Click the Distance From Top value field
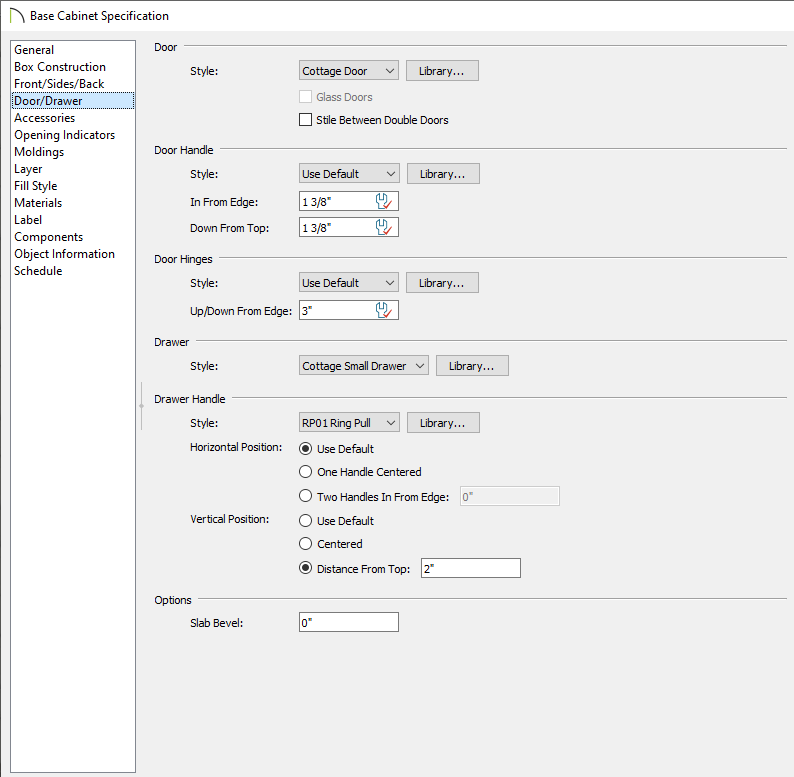The height and width of the screenshot is (777, 794). pos(470,568)
